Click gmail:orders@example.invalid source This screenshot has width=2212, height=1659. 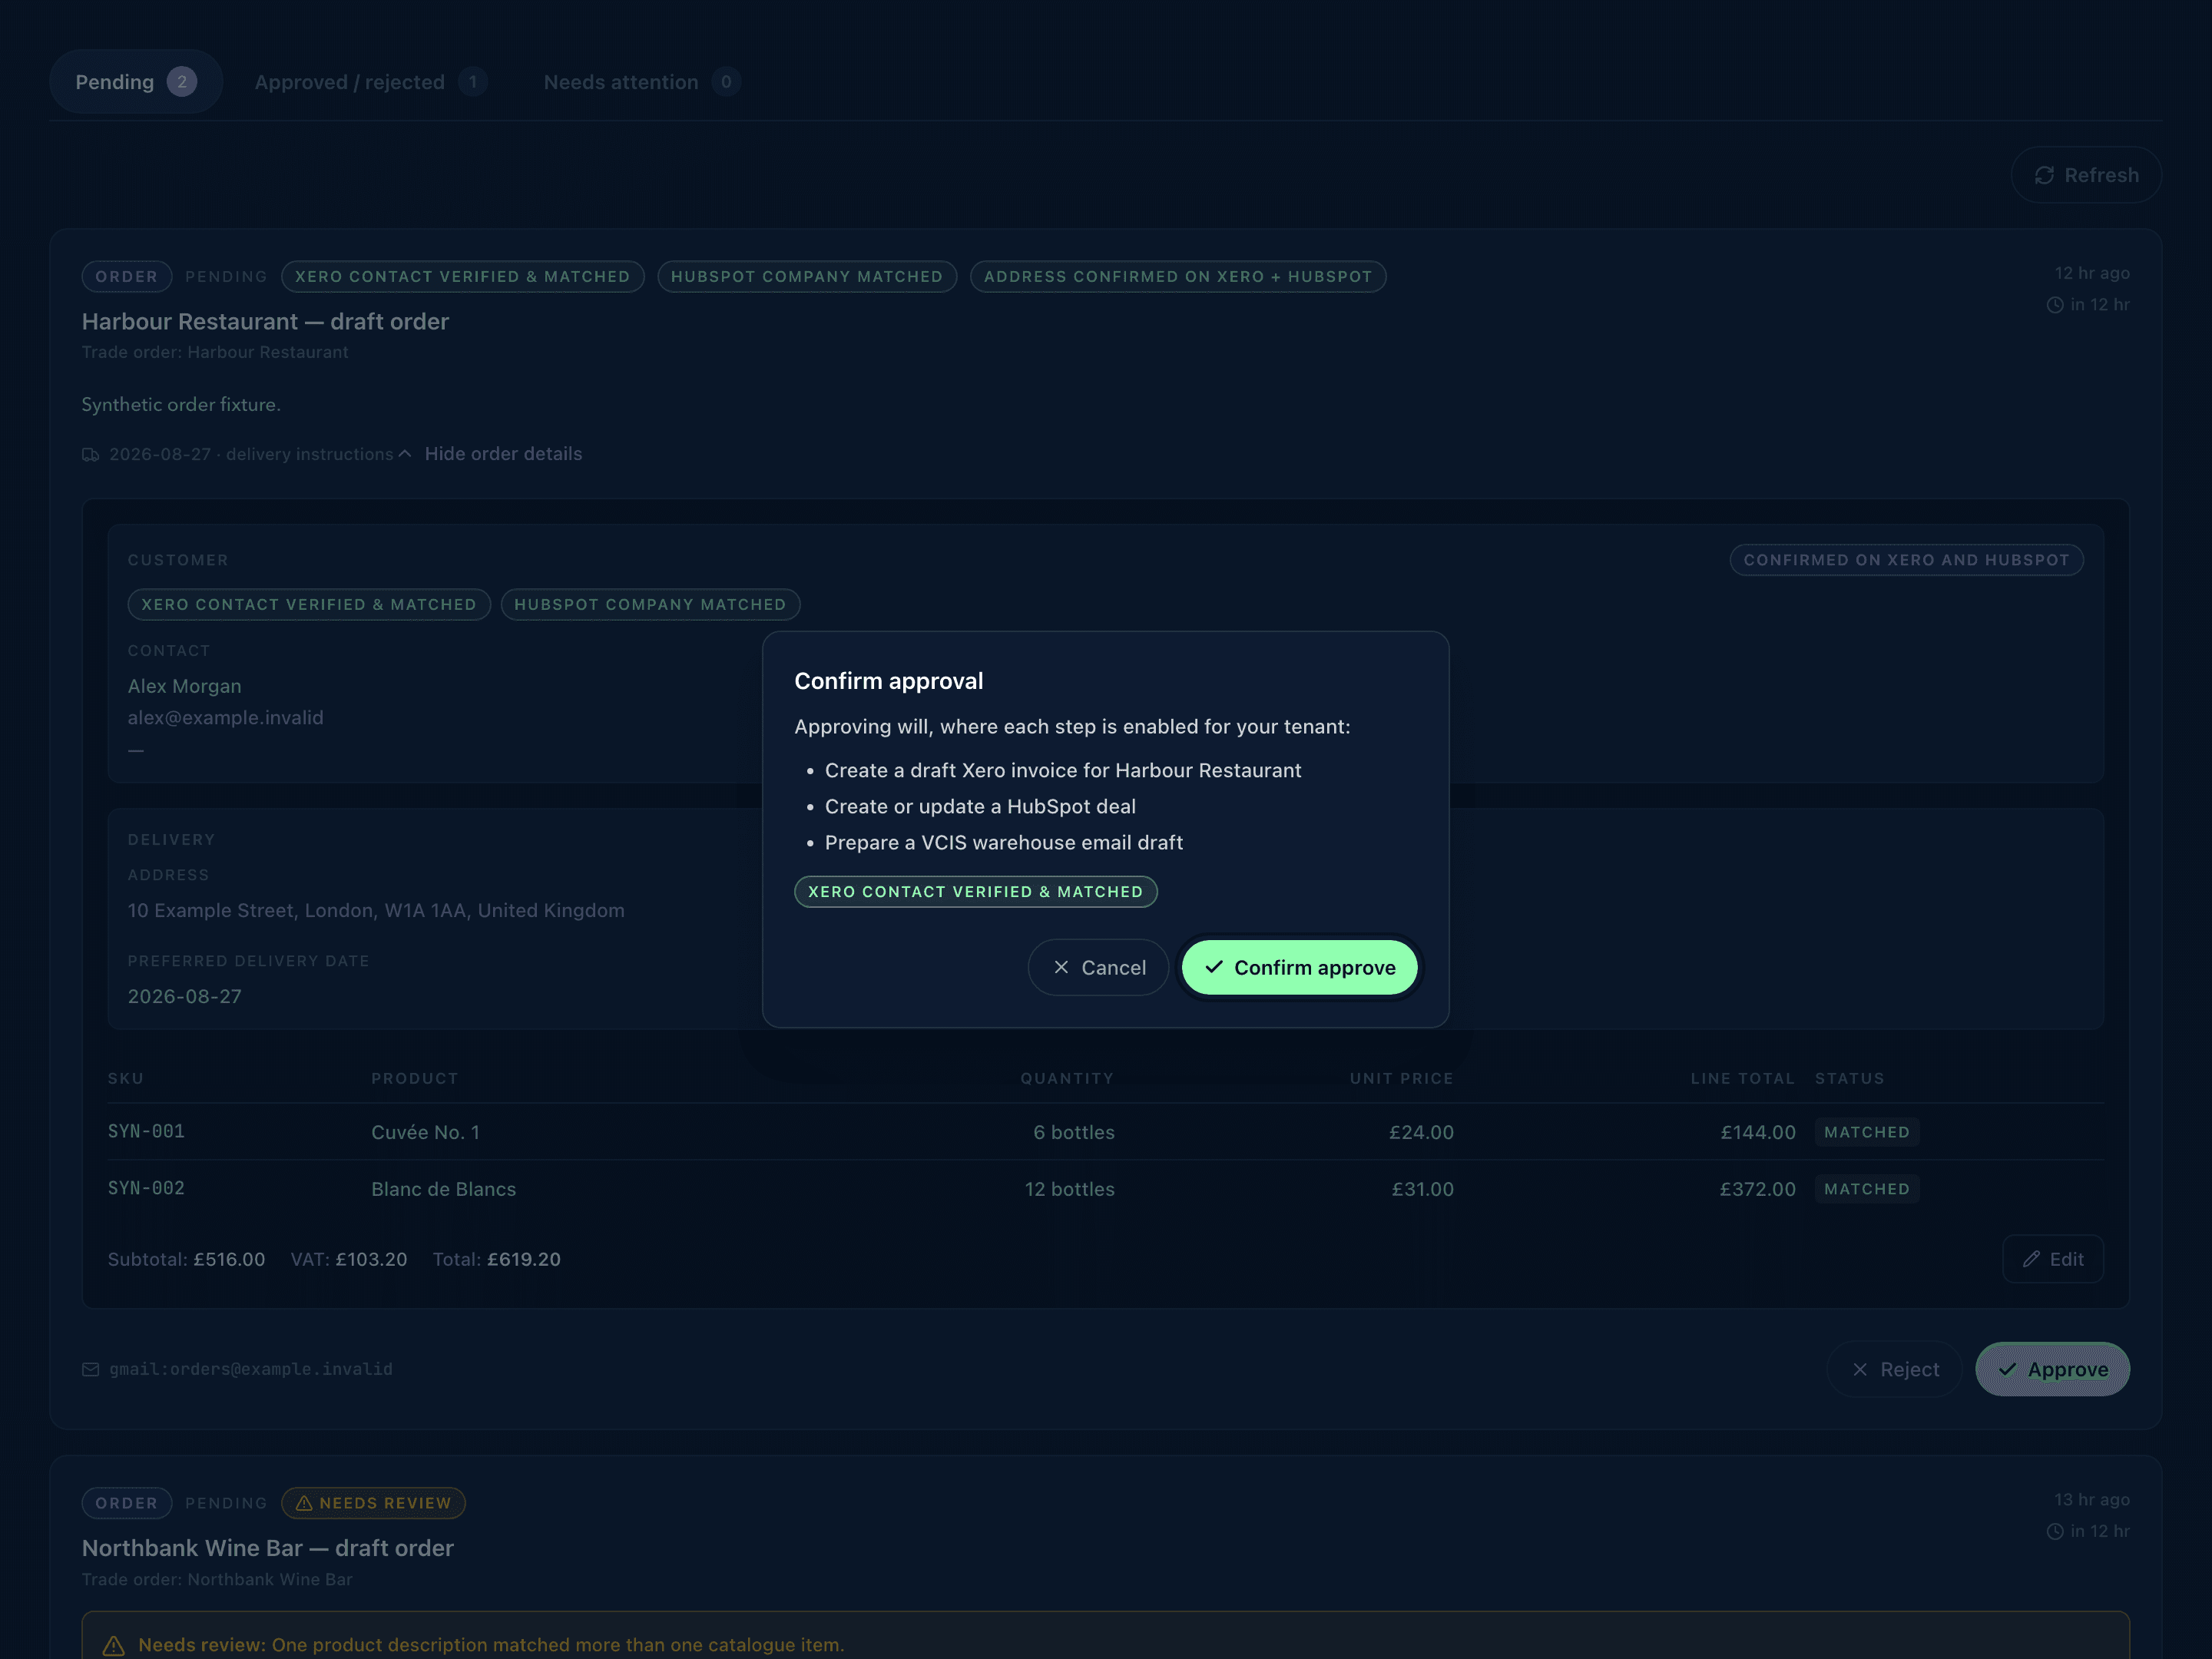250,1369
